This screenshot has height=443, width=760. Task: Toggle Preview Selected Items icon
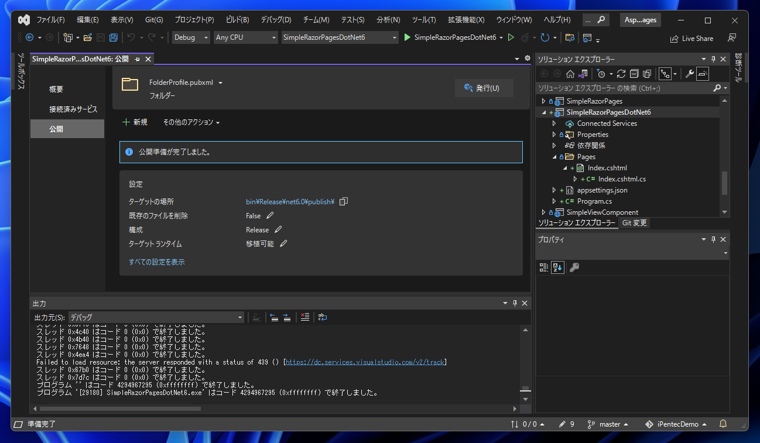tap(703, 74)
